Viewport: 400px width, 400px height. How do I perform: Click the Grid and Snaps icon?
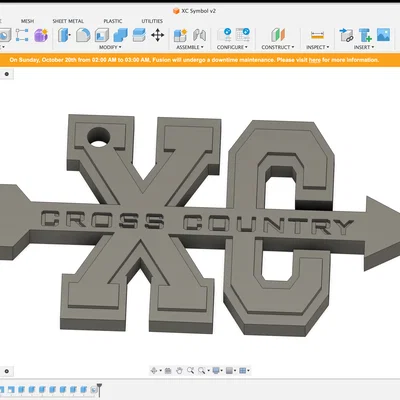229,370
